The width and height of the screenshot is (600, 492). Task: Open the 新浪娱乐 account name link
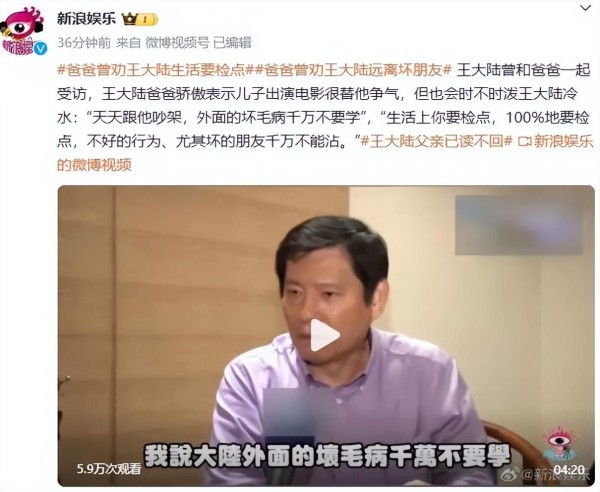86,18
